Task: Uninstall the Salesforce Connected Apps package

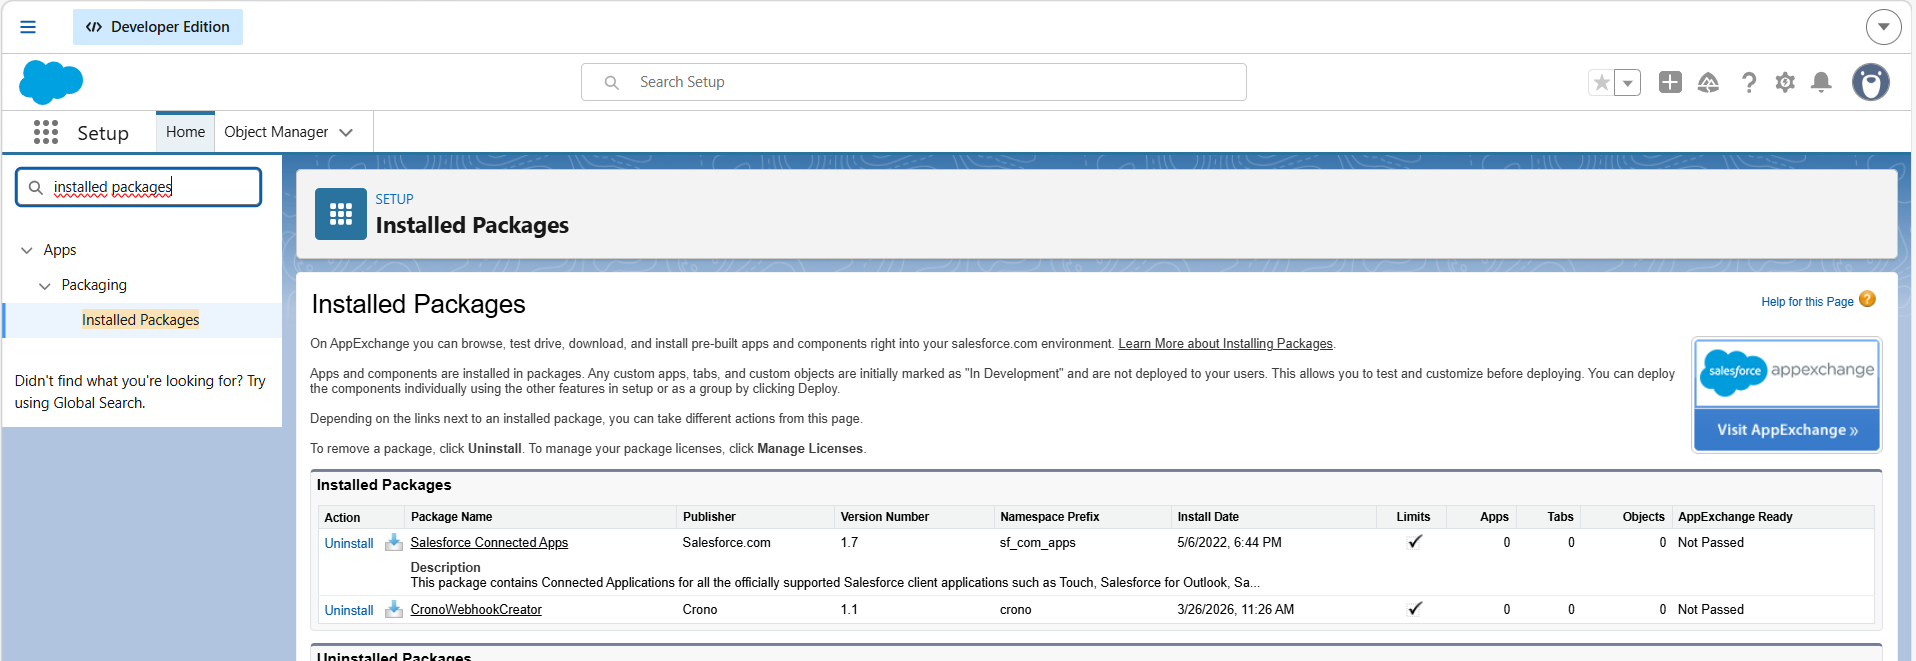Action: [349, 544]
